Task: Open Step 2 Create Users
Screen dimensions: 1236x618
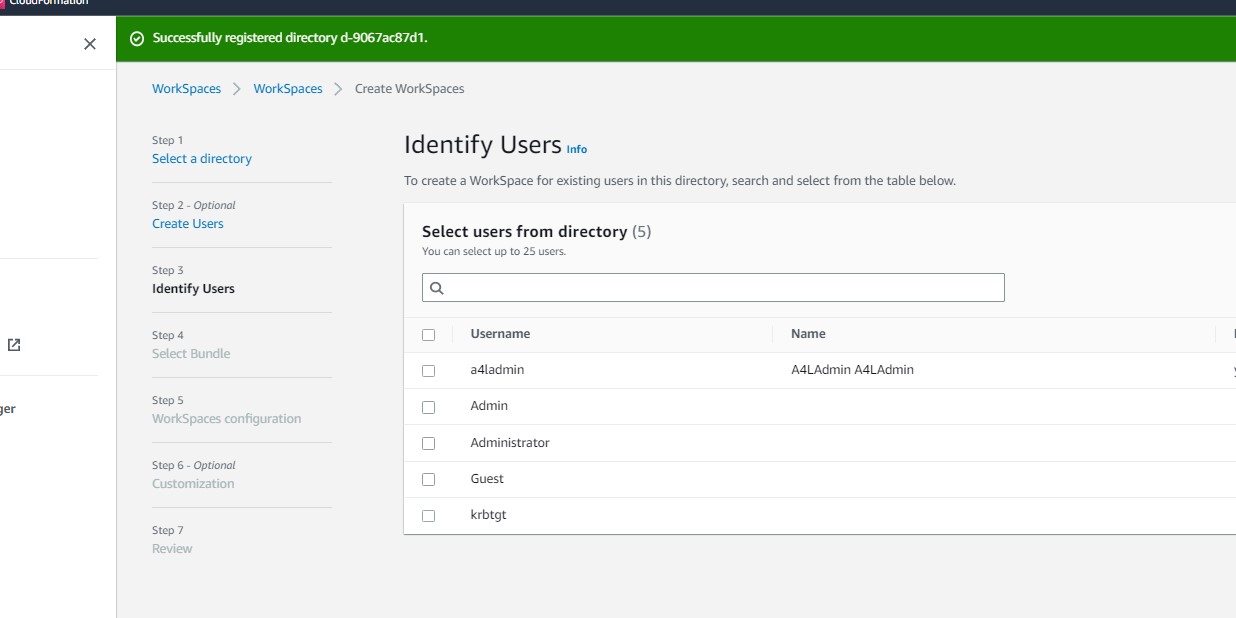Action: 188,223
